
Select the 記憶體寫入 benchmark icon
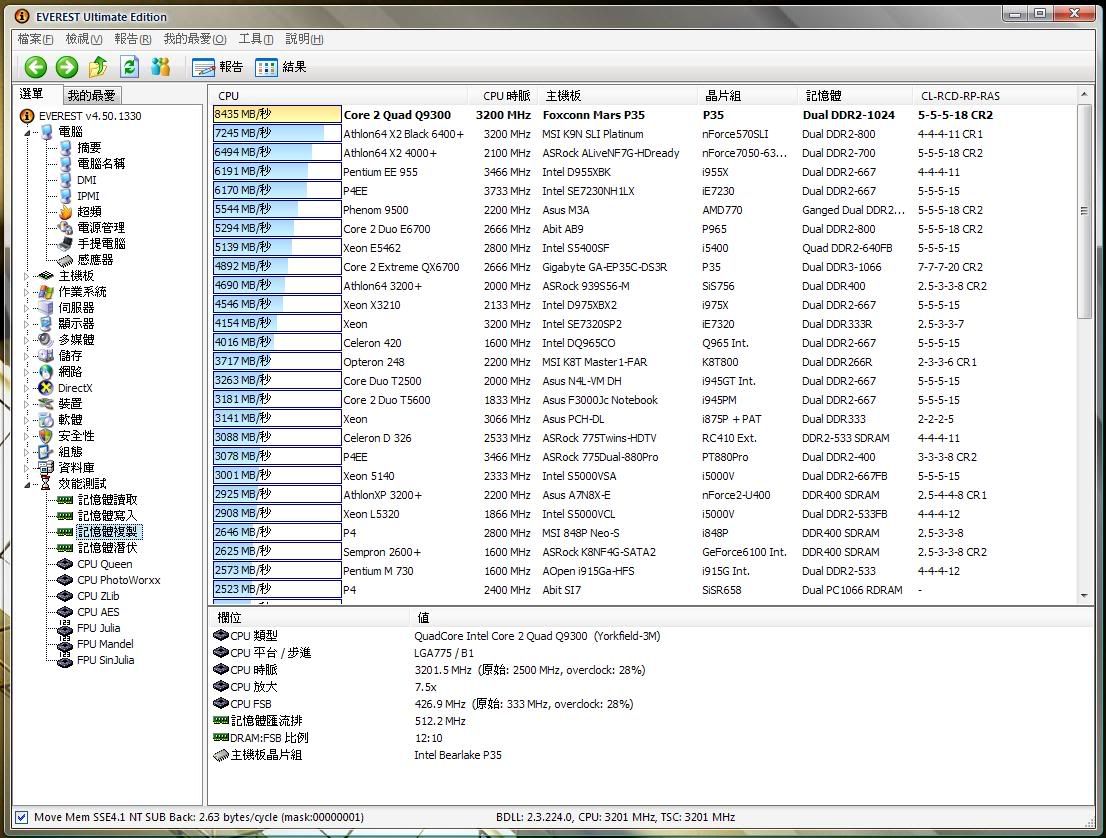pos(65,516)
